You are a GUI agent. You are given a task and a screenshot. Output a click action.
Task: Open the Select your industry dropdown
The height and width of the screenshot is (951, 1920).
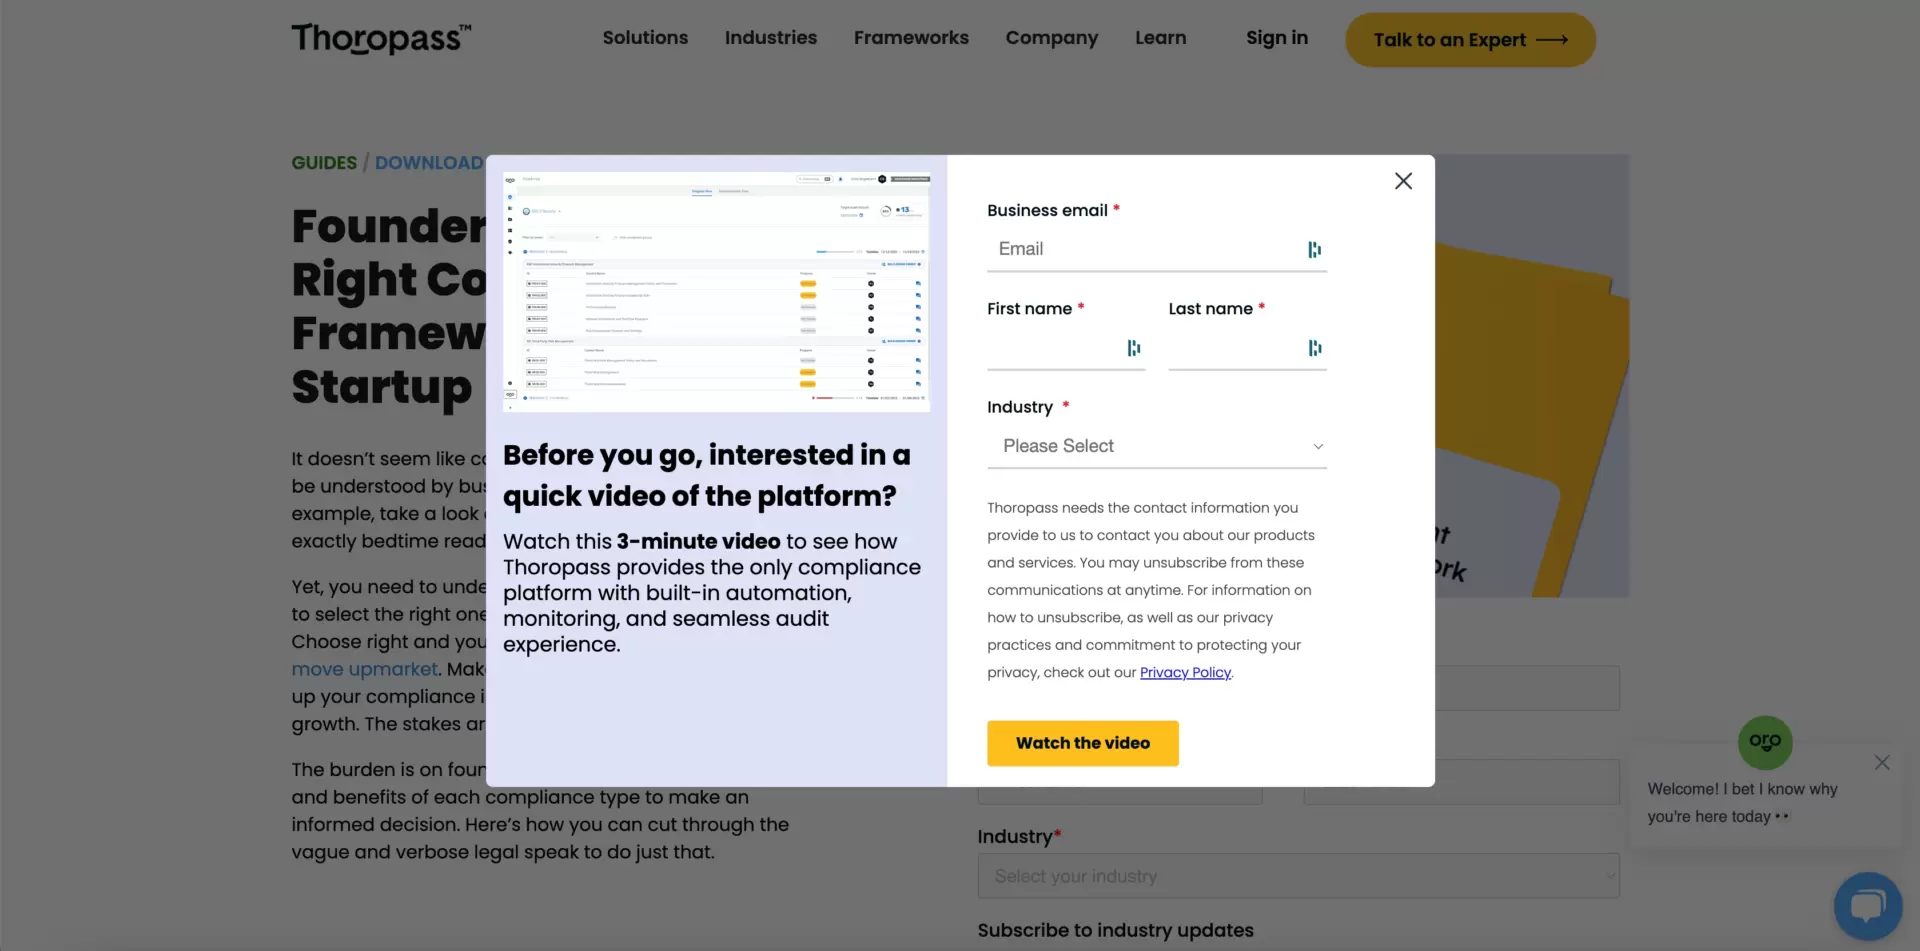point(1297,875)
